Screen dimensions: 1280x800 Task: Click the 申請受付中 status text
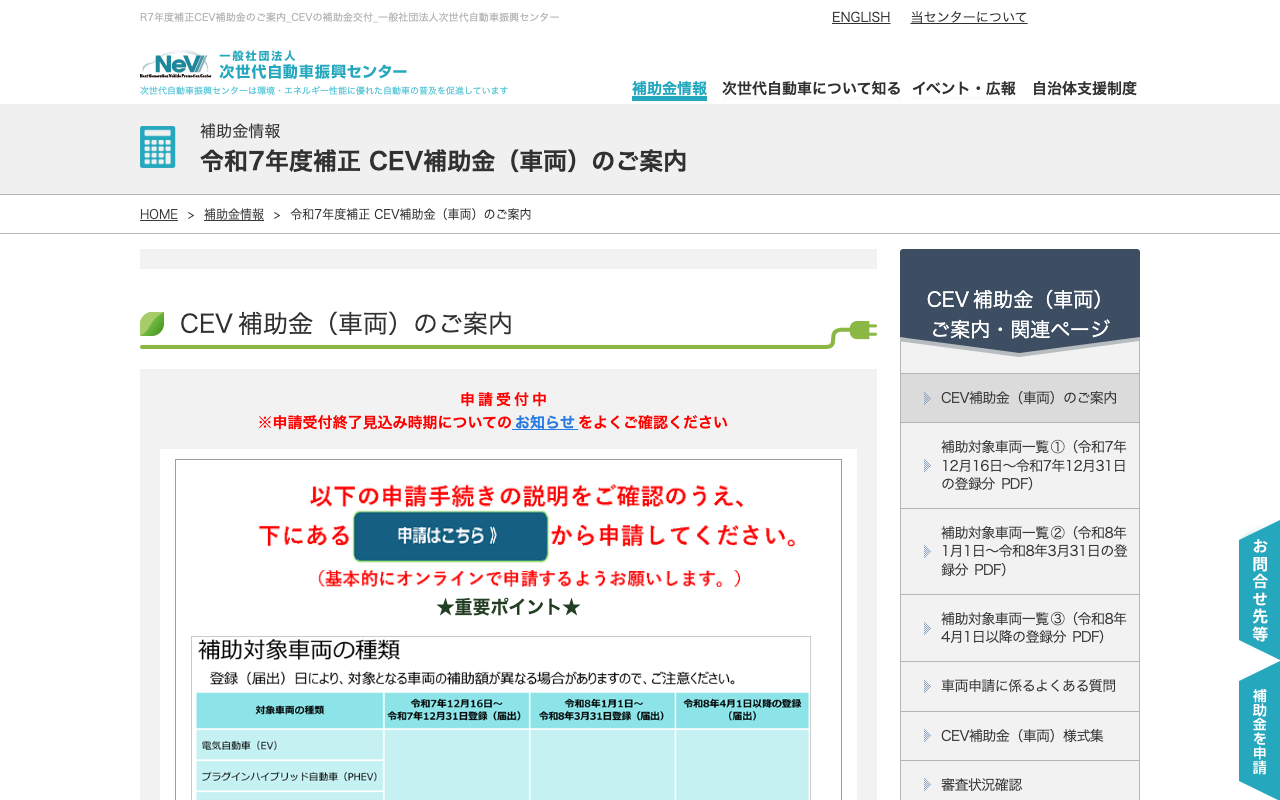click(x=504, y=399)
